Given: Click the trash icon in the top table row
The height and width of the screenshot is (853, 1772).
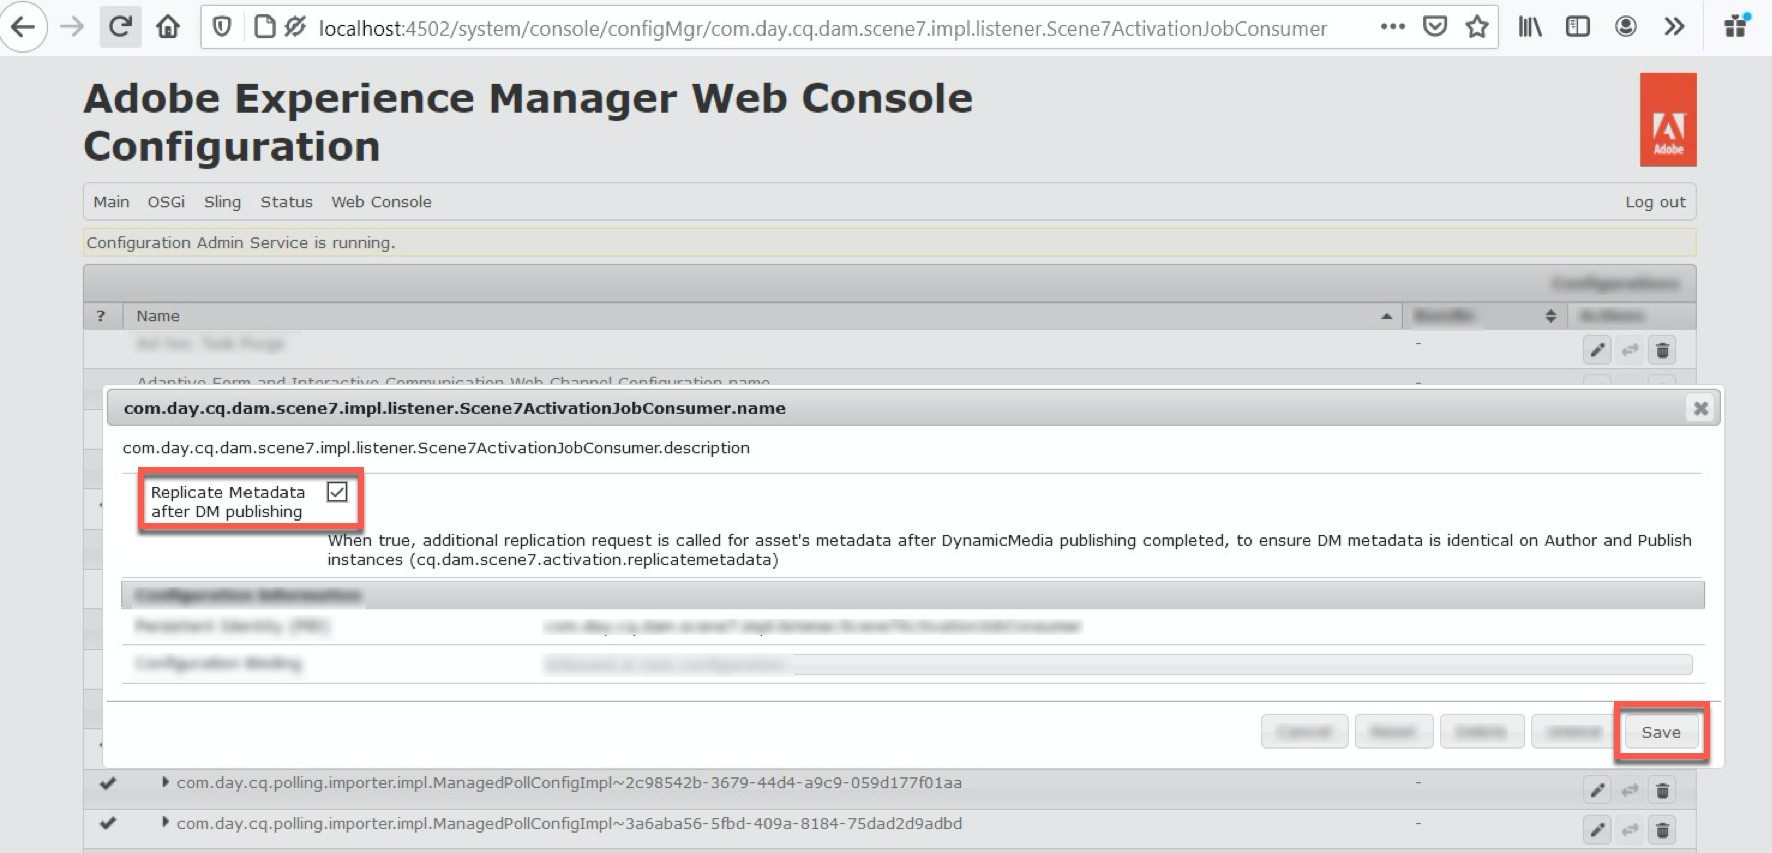Looking at the screenshot, I should pyautogui.click(x=1662, y=350).
